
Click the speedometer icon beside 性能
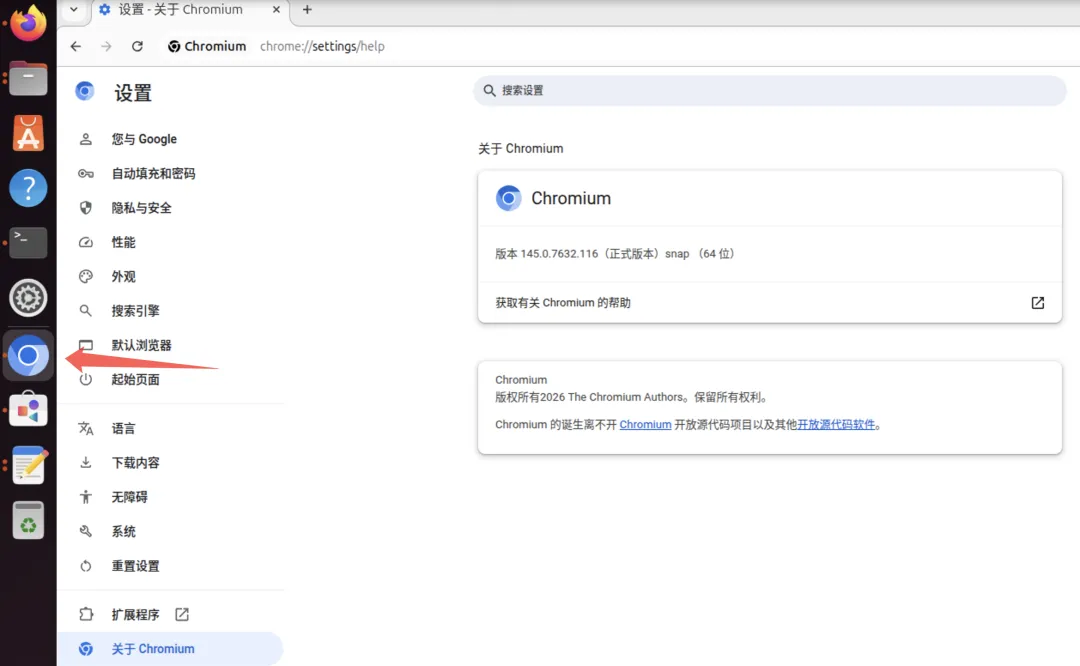point(85,242)
